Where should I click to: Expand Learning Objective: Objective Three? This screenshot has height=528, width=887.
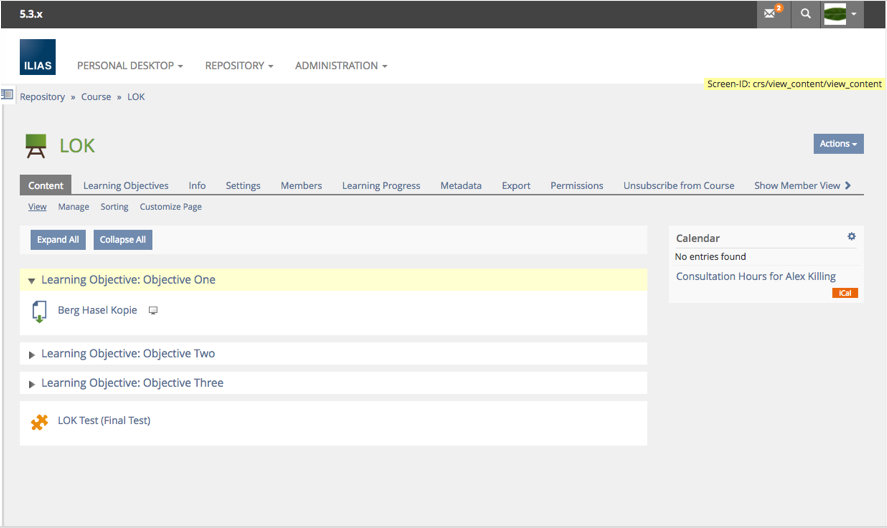pos(32,384)
